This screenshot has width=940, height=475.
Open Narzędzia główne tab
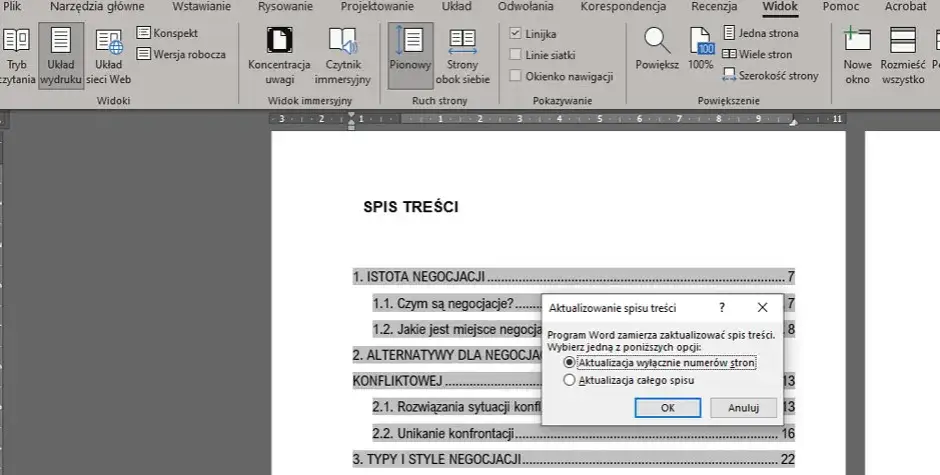click(x=97, y=7)
